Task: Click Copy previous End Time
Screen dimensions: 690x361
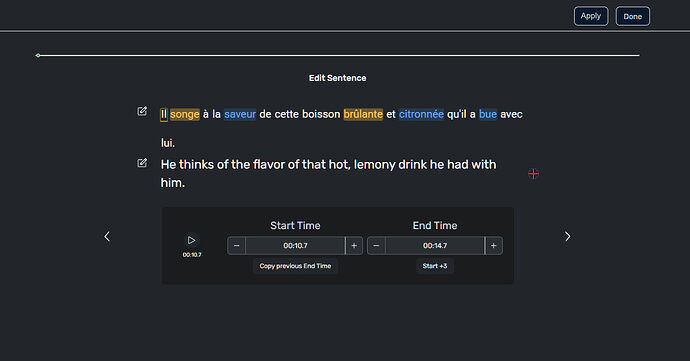Action: point(295,266)
